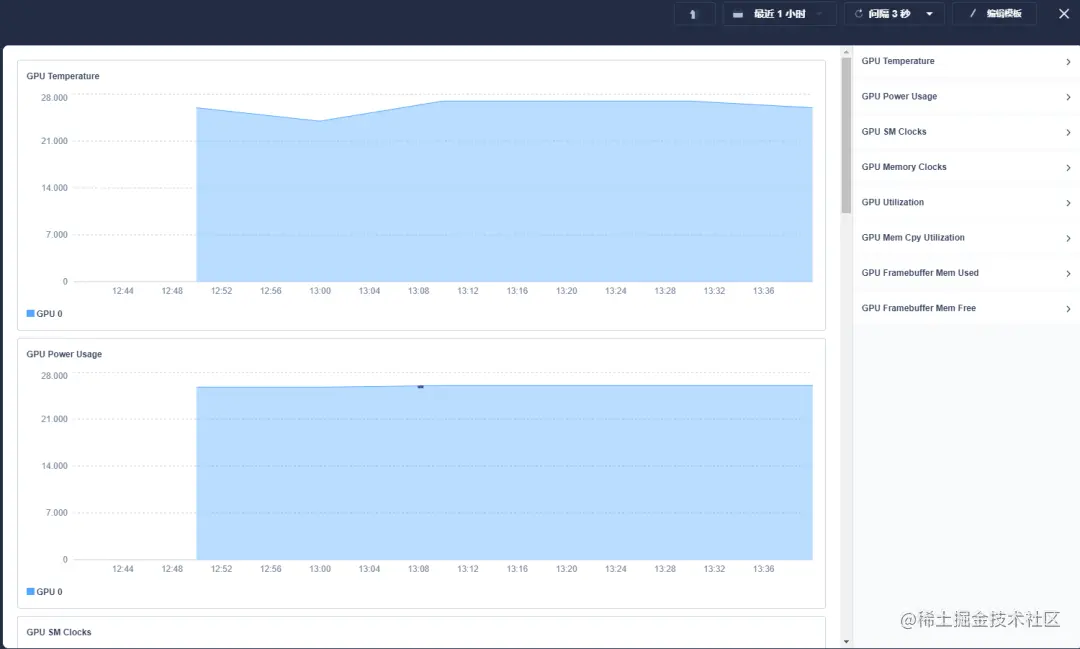Click the pencil icon on 编辑模板

pyautogui.click(x=973, y=14)
